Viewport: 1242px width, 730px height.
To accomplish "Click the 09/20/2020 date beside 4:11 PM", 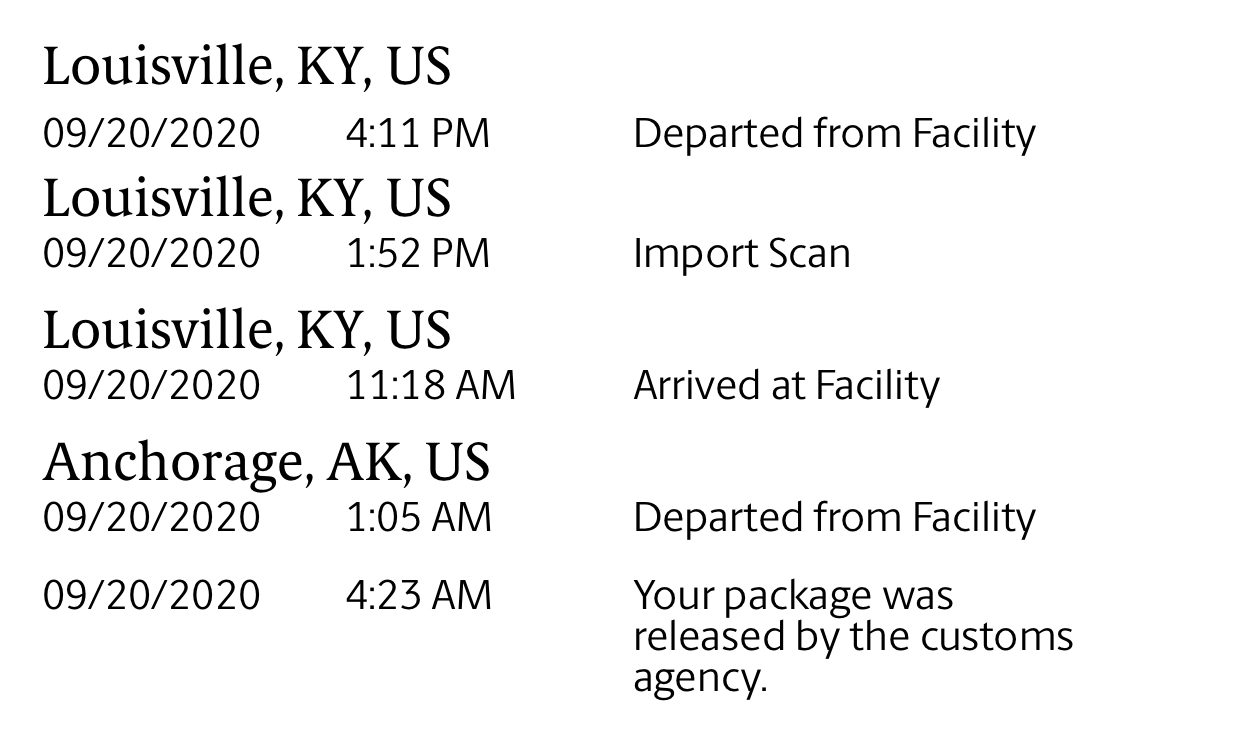I will tap(151, 134).
